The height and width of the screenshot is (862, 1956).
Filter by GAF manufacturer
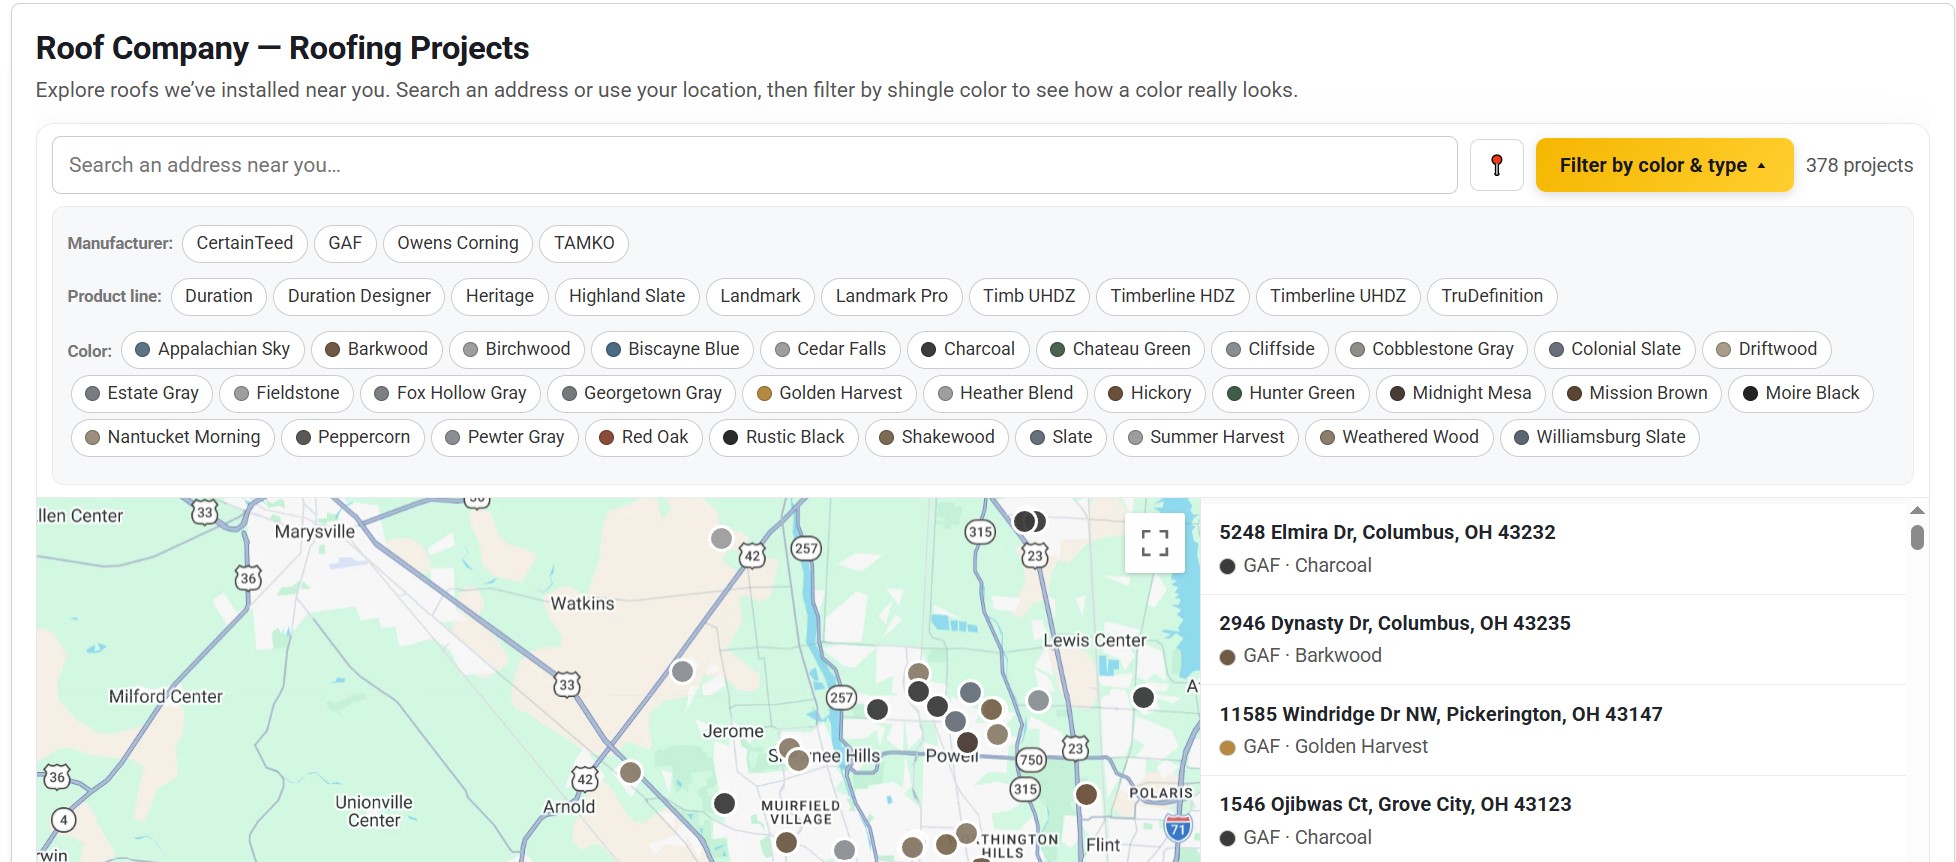click(x=345, y=243)
